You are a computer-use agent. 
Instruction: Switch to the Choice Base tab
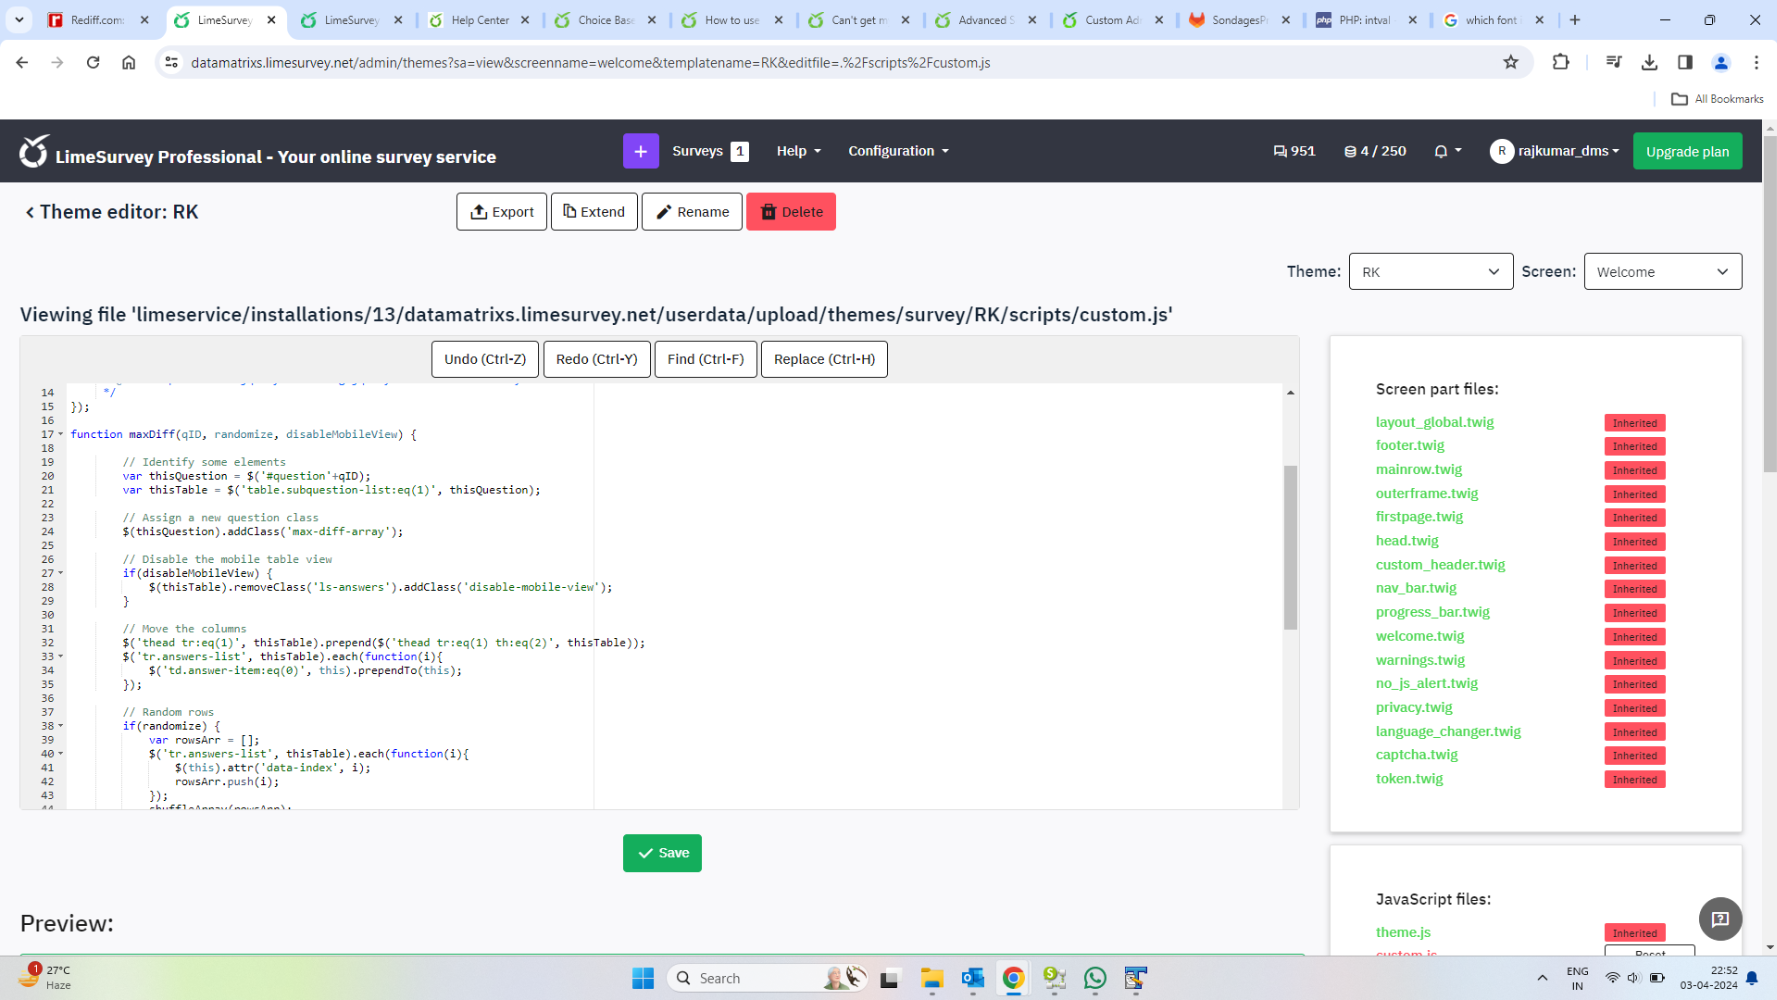pos(606,20)
